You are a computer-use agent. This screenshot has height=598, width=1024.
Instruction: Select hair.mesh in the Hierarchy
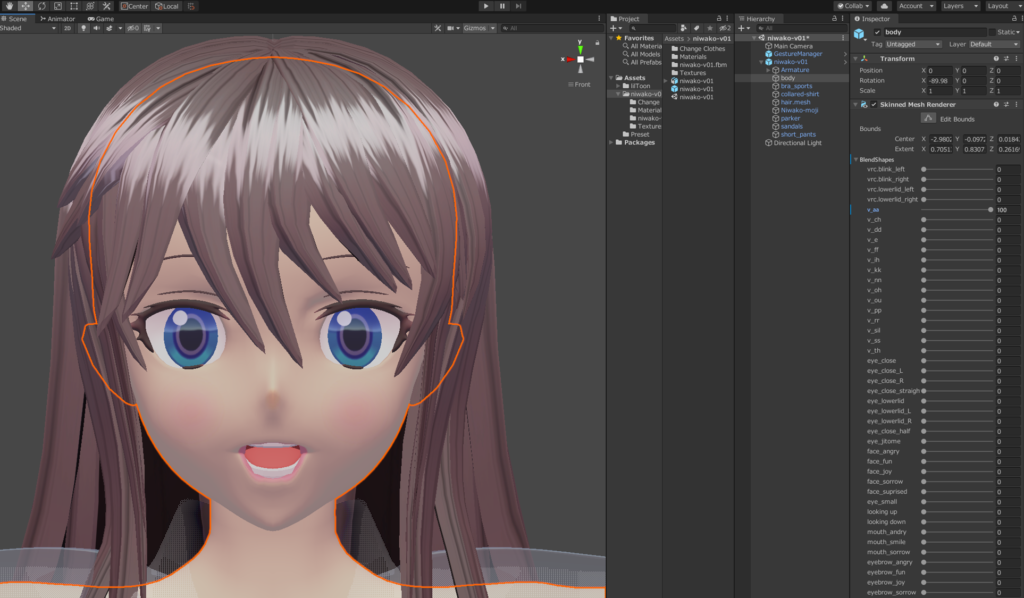[x=796, y=102]
